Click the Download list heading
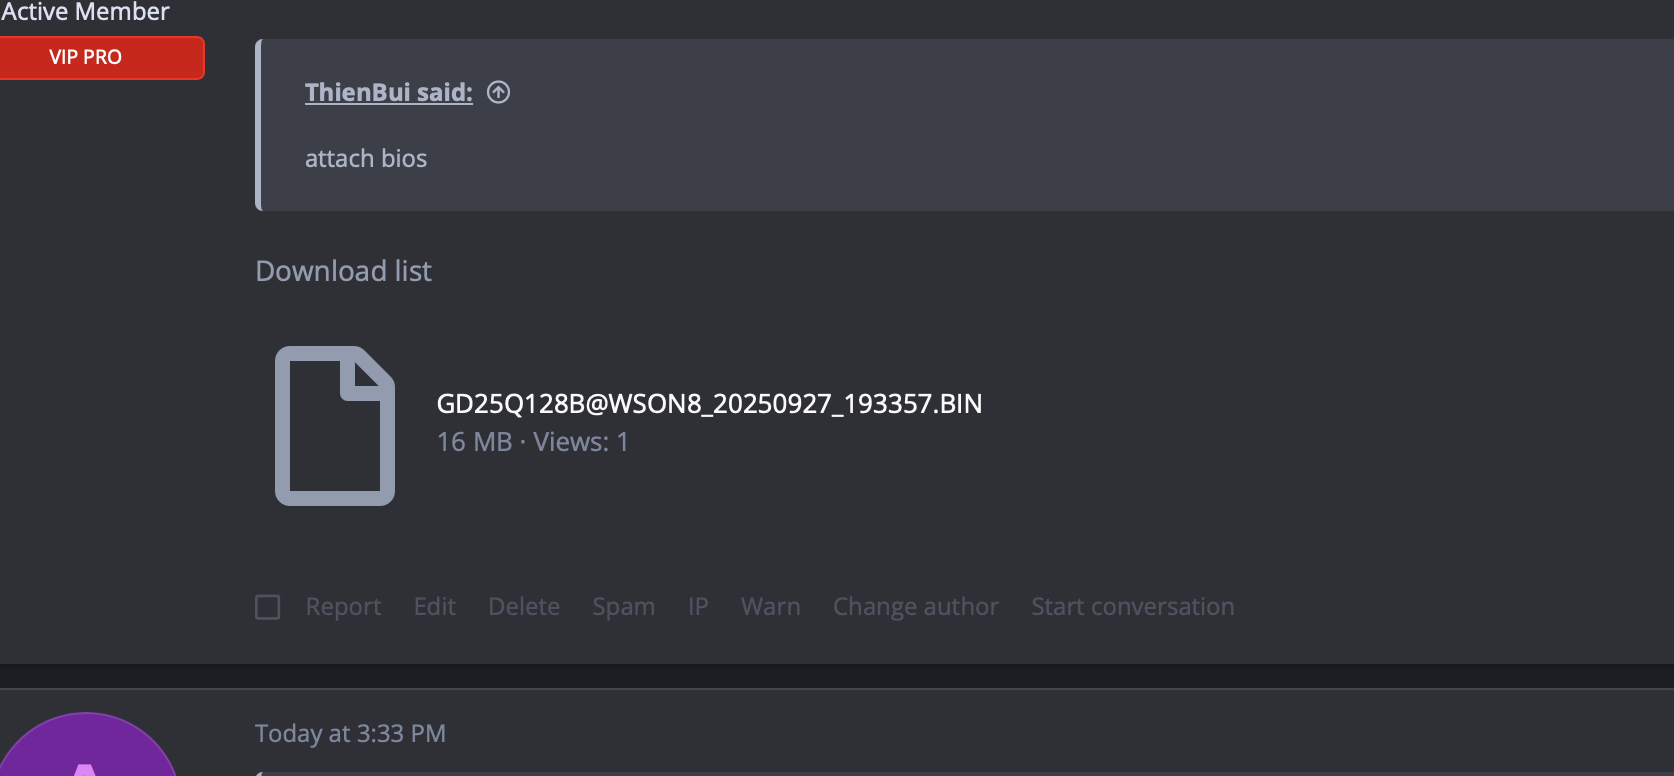The height and width of the screenshot is (776, 1674). point(343,271)
